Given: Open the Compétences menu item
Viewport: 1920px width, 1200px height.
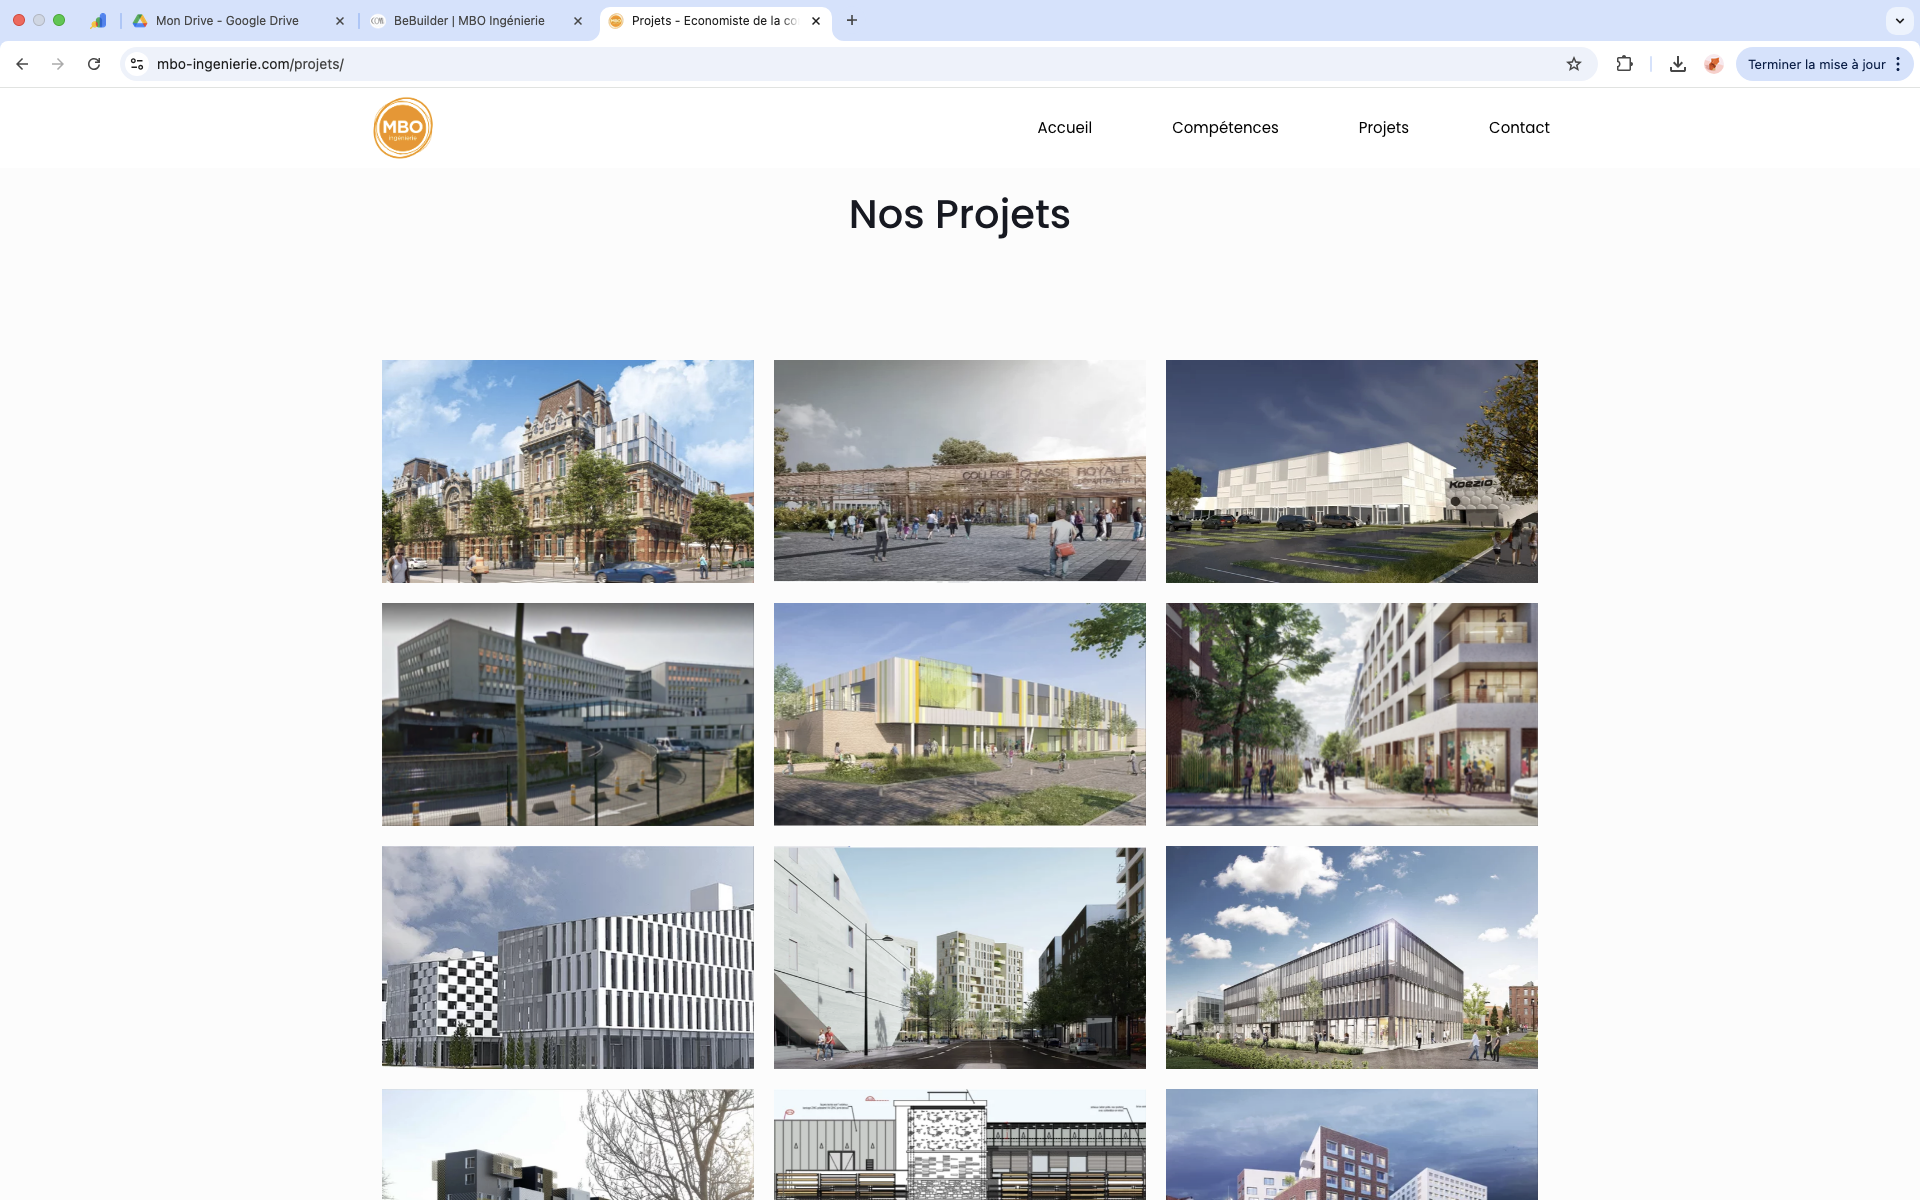Looking at the screenshot, I should (x=1224, y=128).
